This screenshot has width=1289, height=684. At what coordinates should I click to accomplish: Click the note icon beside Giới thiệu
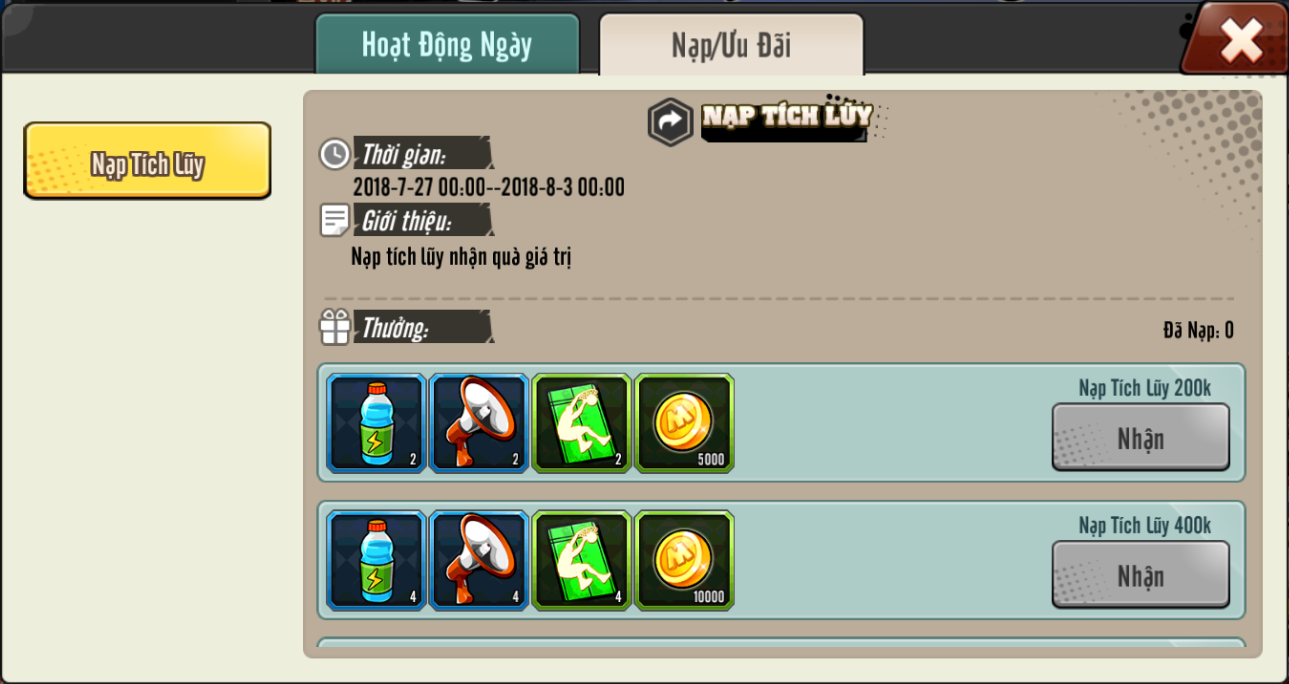click(335, 220)
